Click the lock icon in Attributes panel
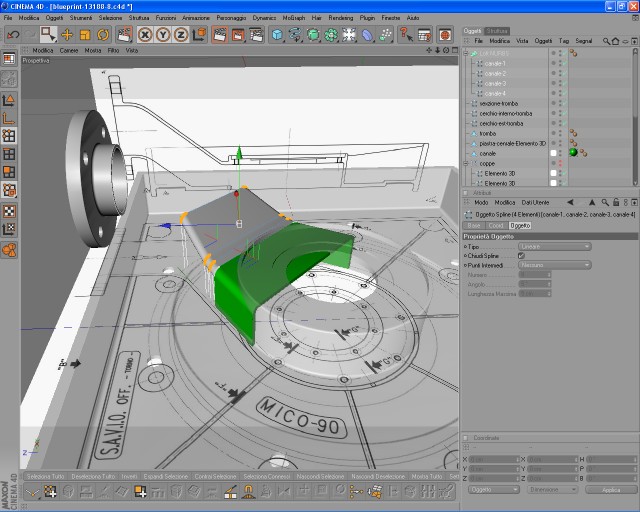This screenshot has height=512, width=640. tap(616, 203)
